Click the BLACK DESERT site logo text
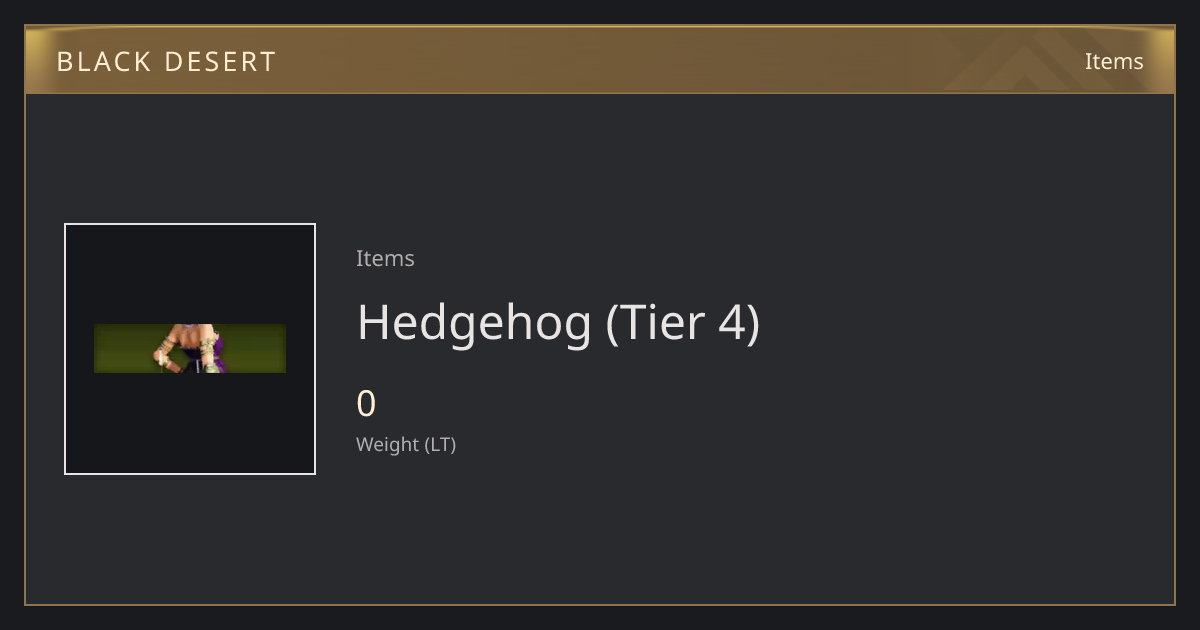This screenshot has width=1200, height=630. click(x=166, y=62)
